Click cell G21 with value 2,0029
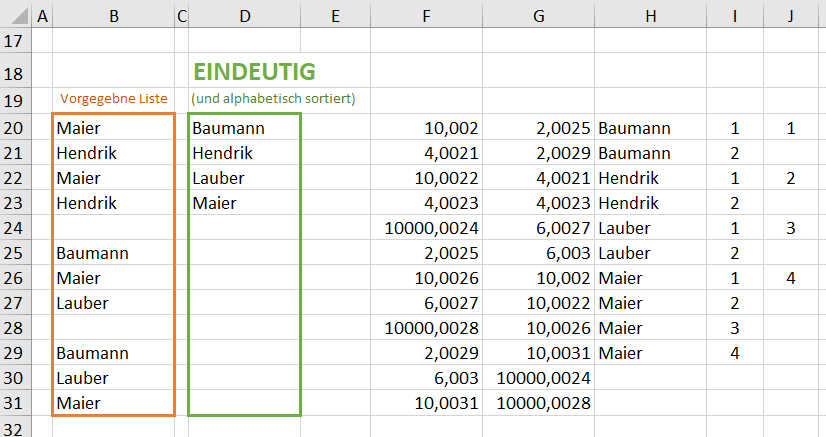 pyautogui.click(x=538, y=153)
